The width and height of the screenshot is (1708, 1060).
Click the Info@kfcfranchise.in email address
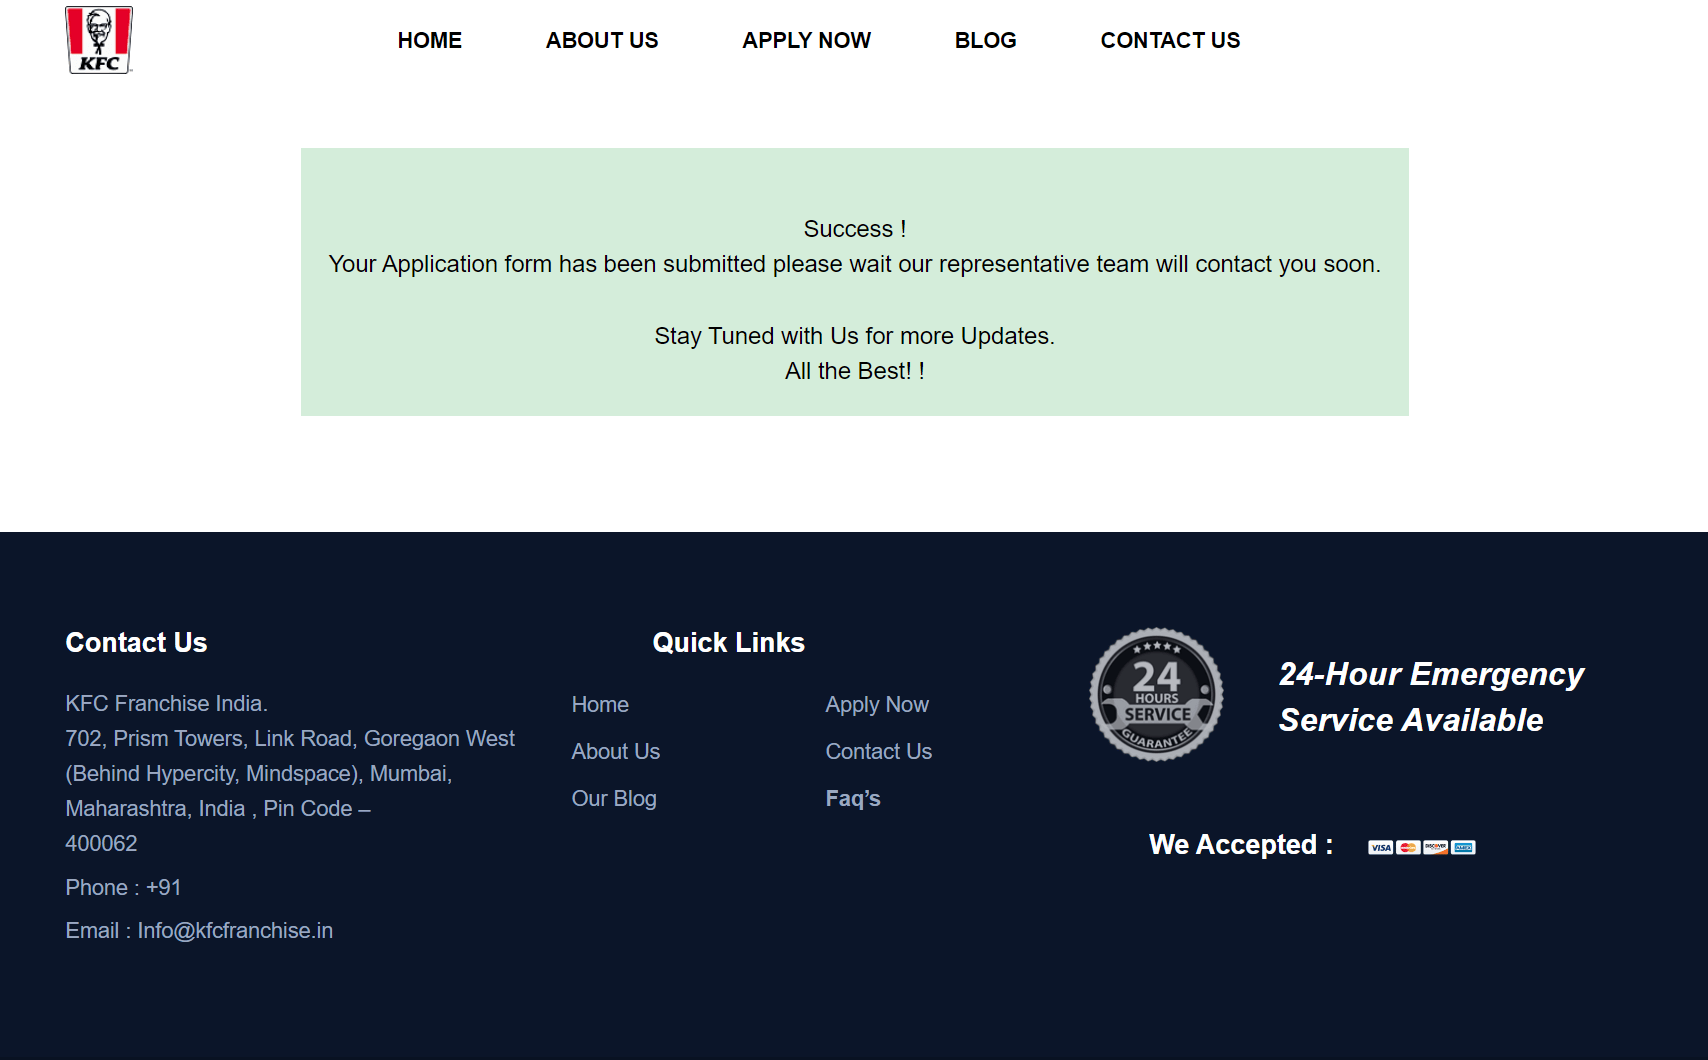point(235,930)
